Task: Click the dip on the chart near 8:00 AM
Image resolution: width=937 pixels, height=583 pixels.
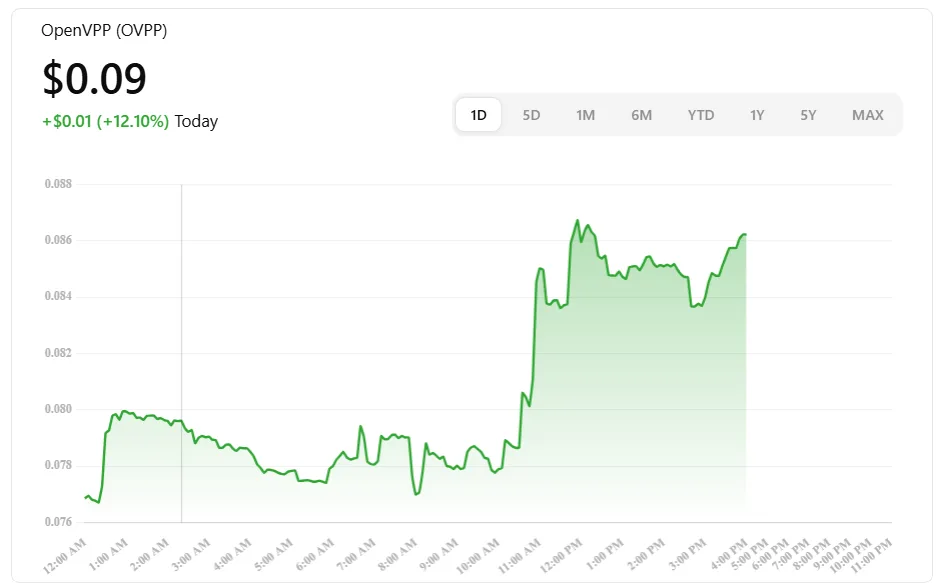Action: [x=416, y=492]
